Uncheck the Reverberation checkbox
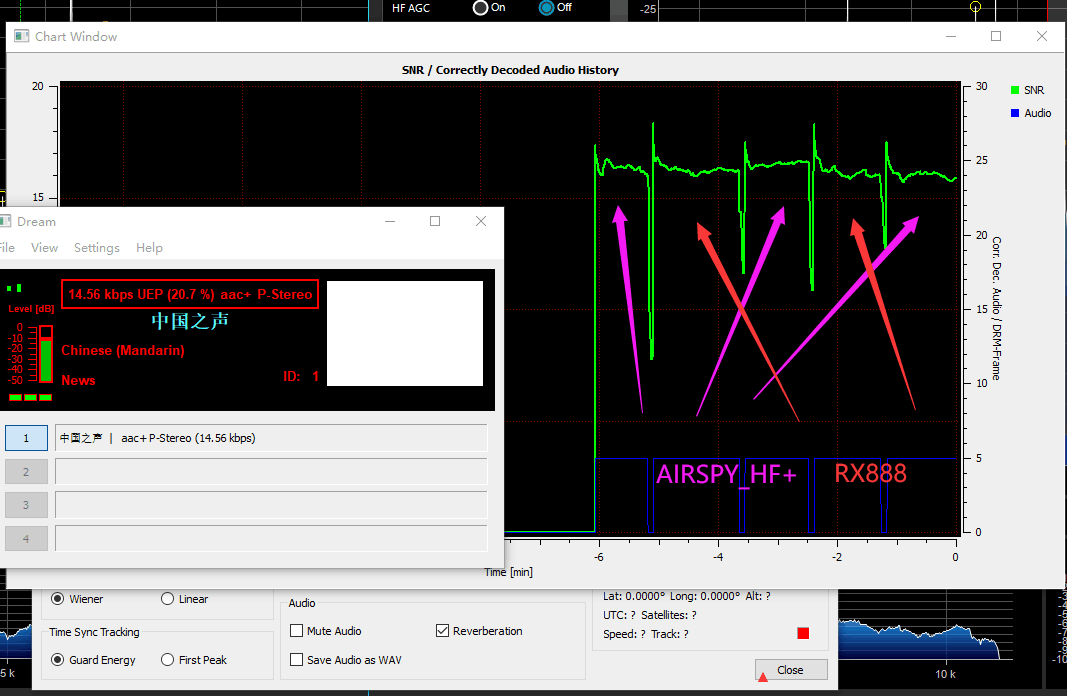 pyautogui.click(x=443, y=631)
